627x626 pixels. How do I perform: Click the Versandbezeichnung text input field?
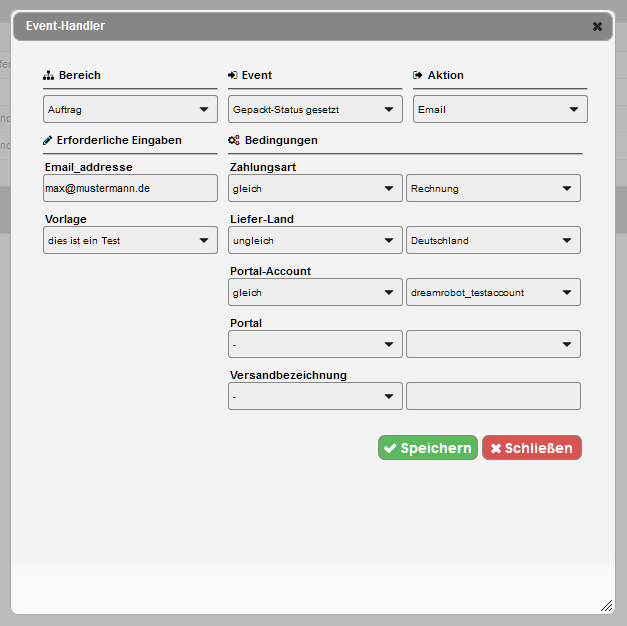[x=493, y=396]
